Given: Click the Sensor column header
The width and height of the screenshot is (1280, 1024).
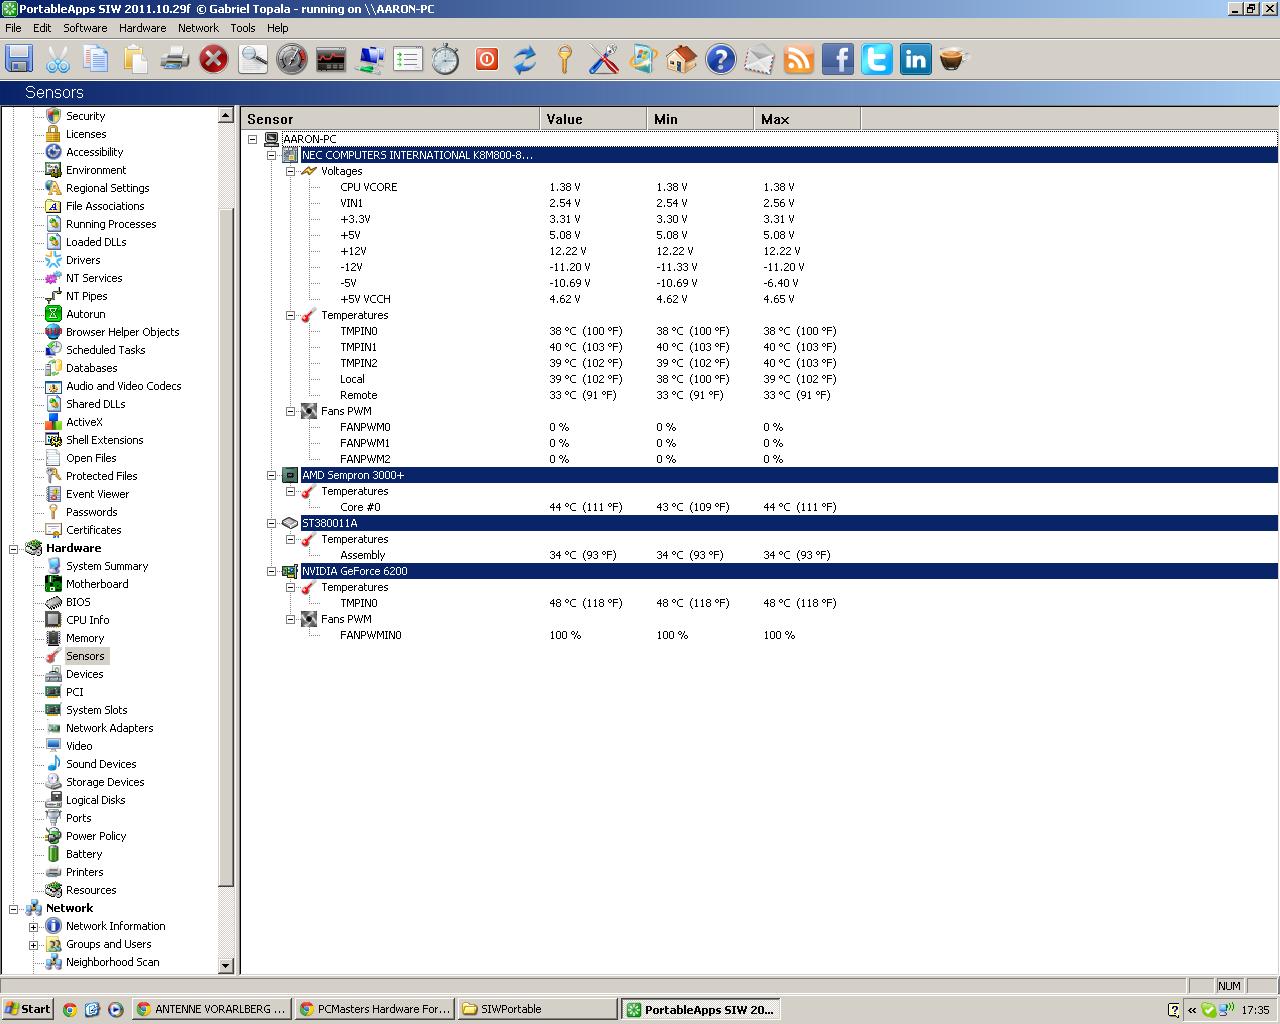Looking at the screenshot, I should 390,119.
